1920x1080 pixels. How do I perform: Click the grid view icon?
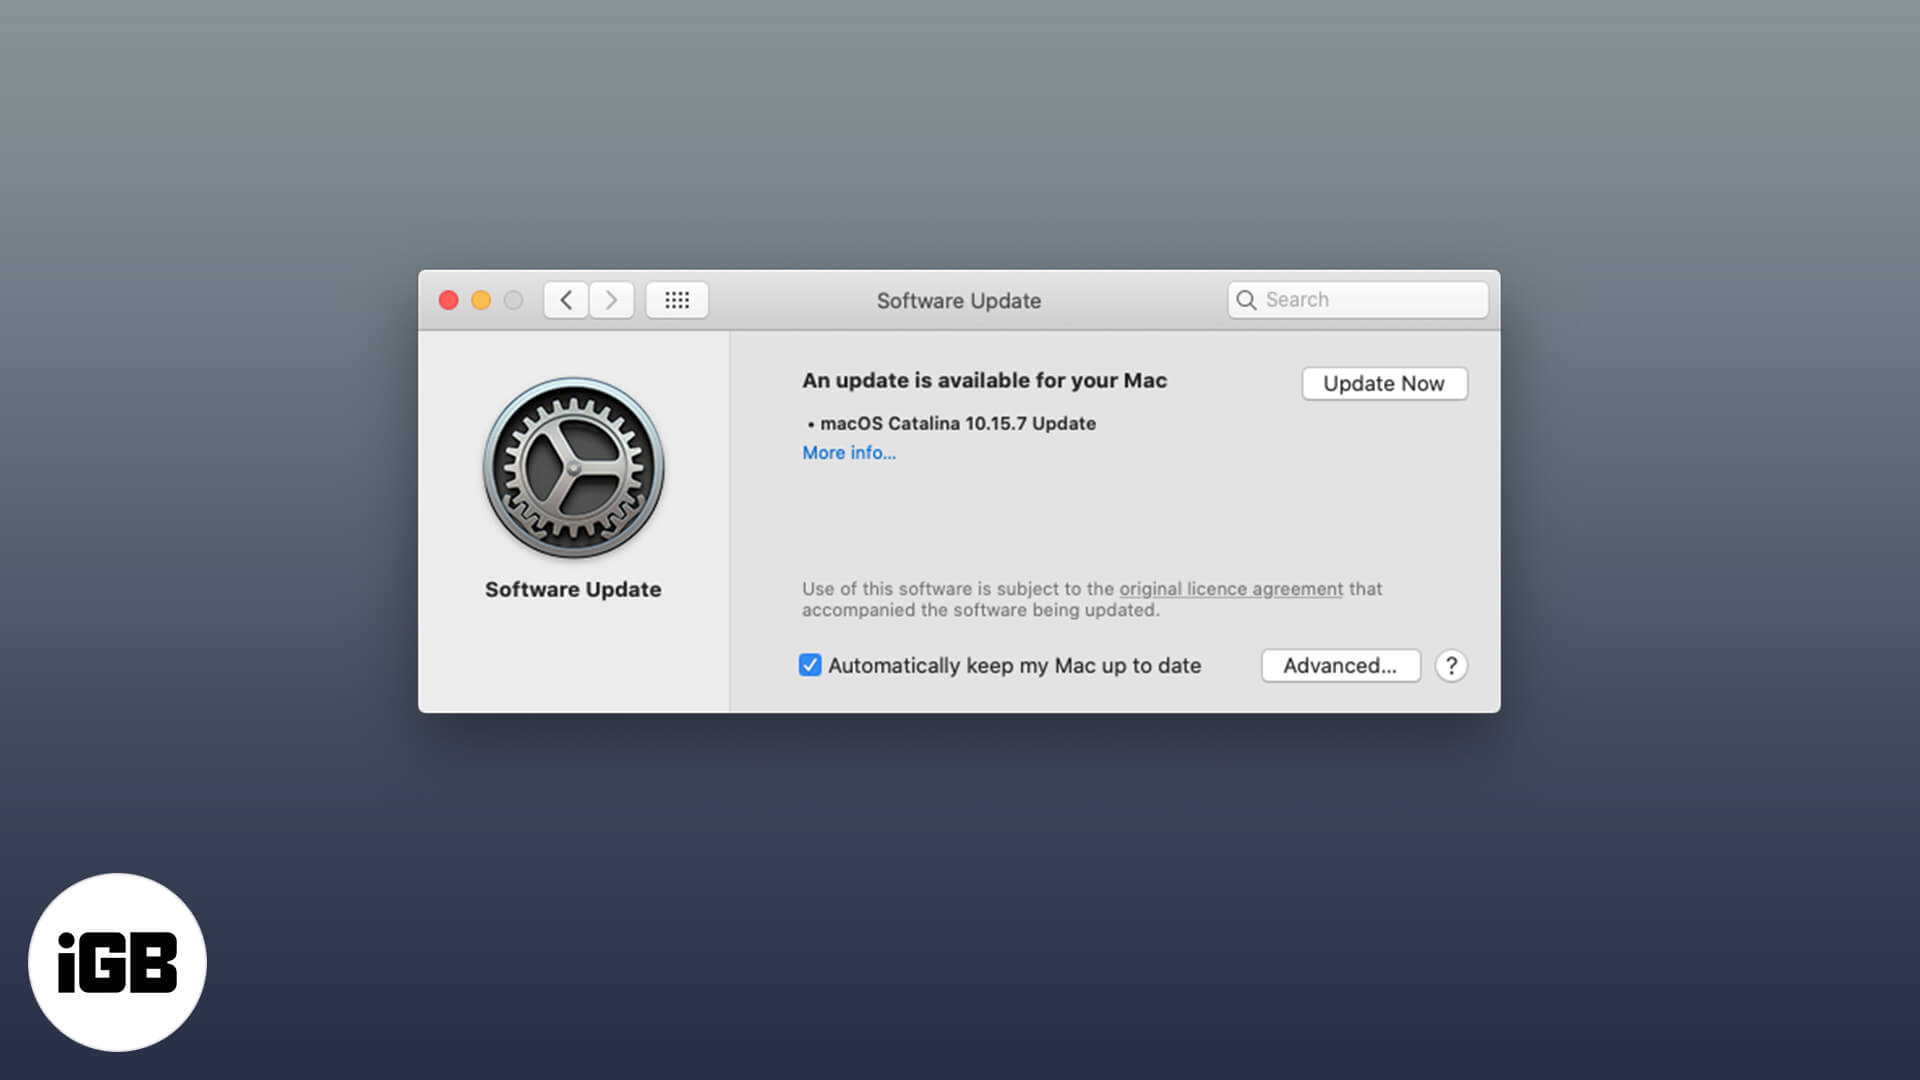tap(675, 299)
